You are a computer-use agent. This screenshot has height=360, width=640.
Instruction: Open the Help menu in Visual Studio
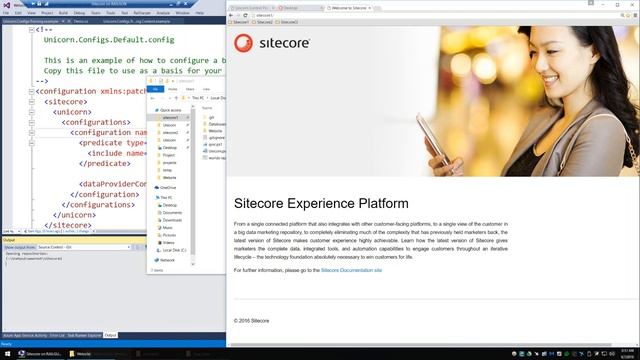tap(199, 13)
